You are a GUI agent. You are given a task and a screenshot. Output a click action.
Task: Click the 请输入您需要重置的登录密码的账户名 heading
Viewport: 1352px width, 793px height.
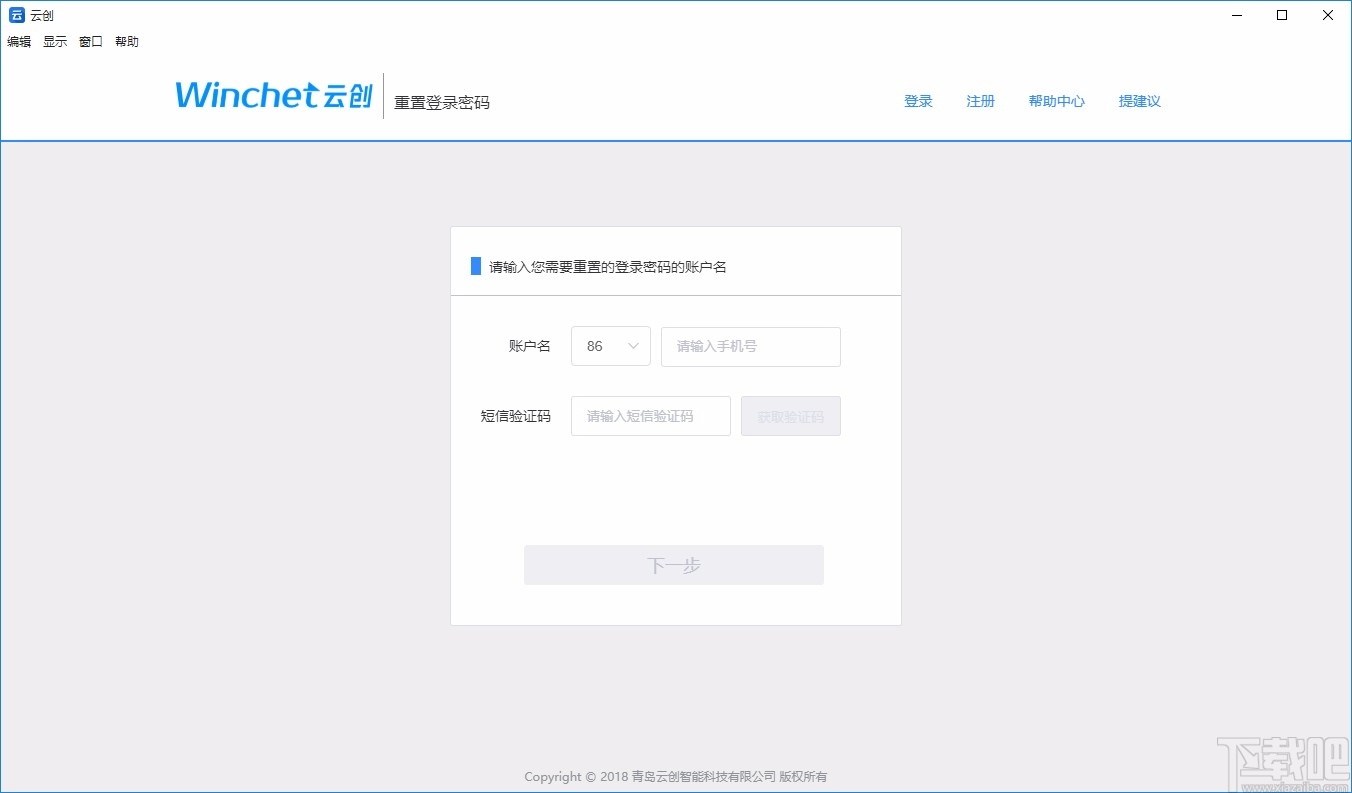[x=608, y=267]
